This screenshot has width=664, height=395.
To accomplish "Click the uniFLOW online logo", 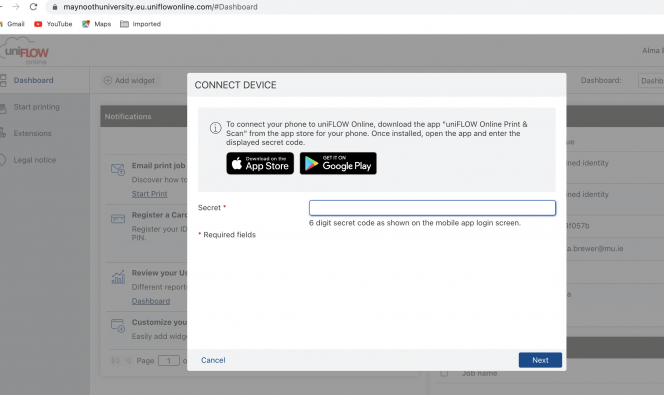I will [25, 51].
